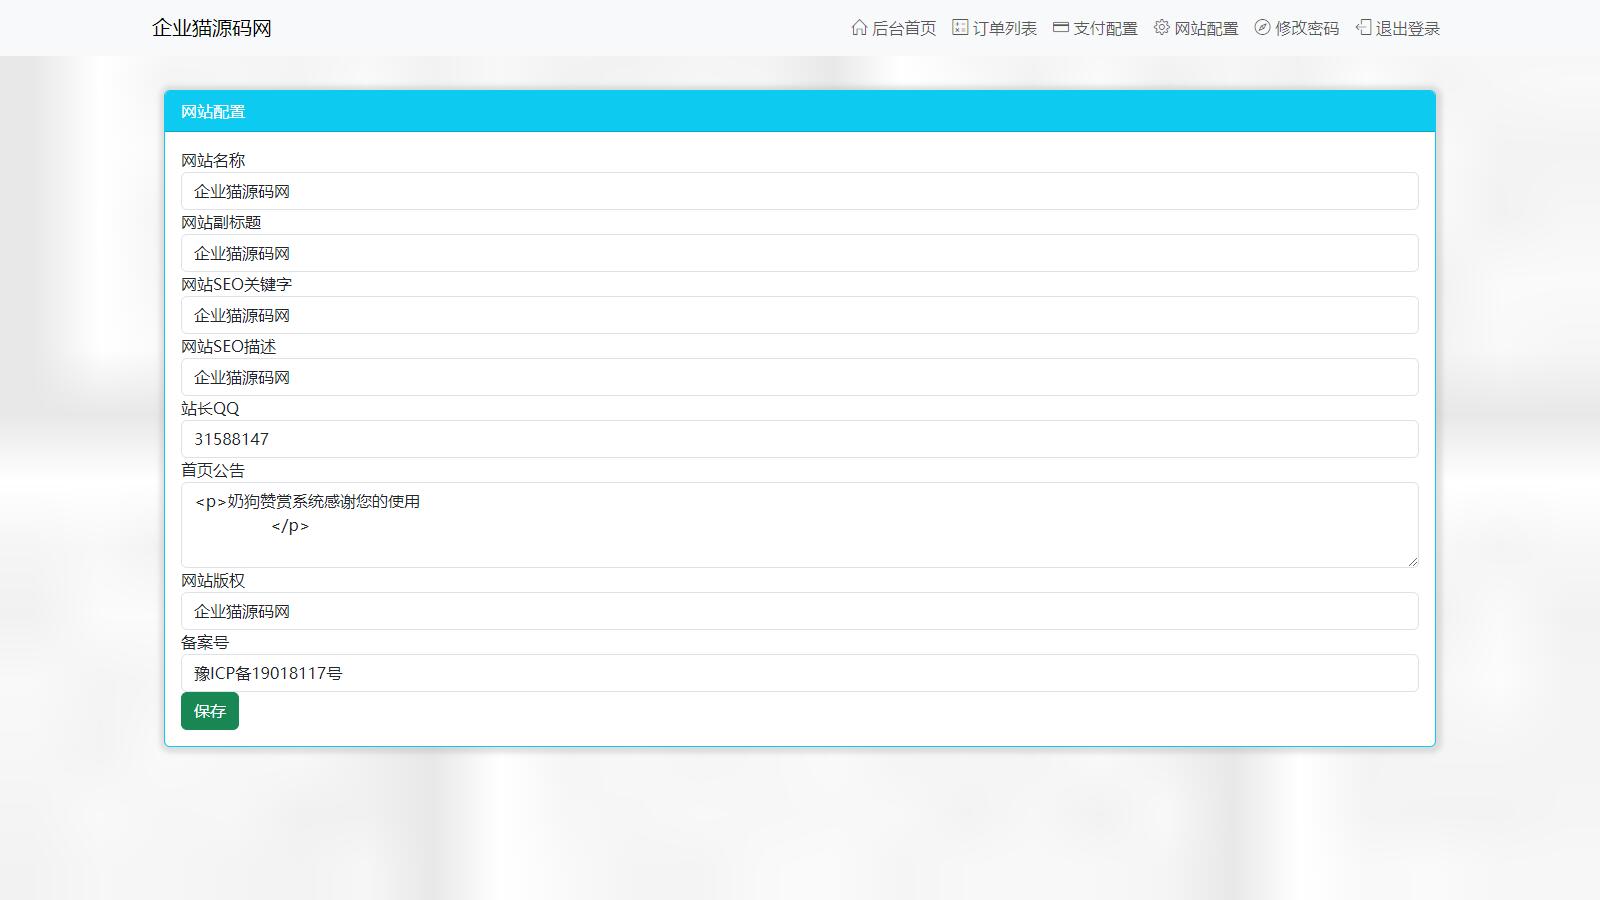Click inside the 首页公告 textarea
Image resolution: width=1600 pixels, height=900 pixels.
[800, 525]
